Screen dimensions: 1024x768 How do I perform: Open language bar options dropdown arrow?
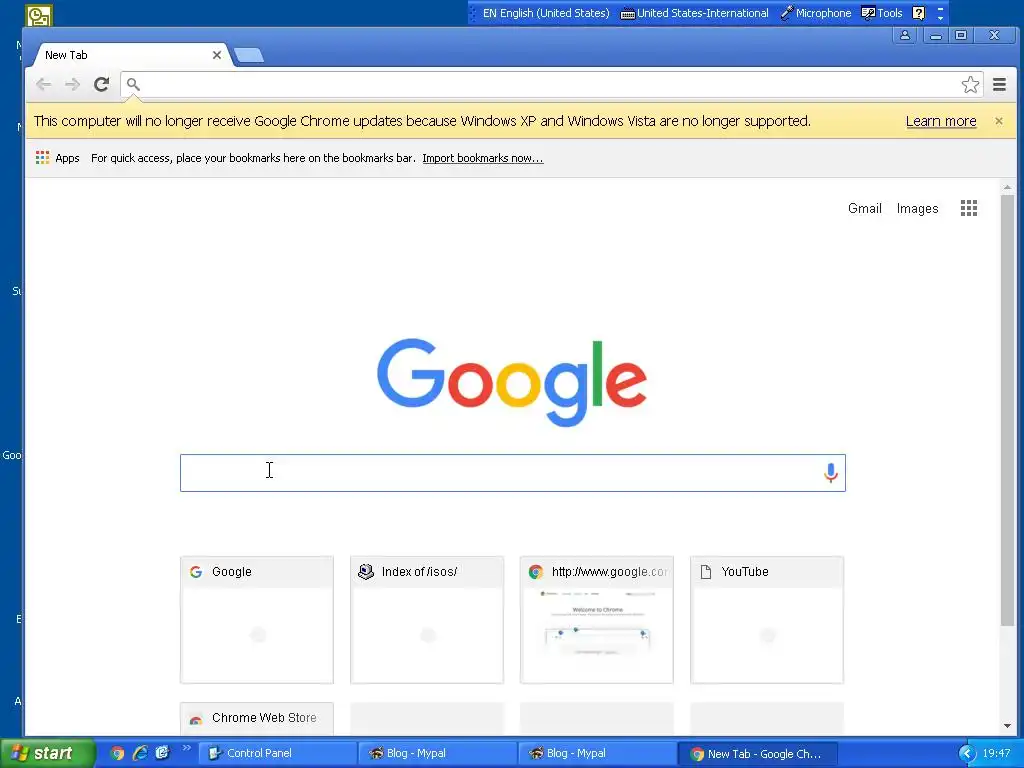[940, 18]
